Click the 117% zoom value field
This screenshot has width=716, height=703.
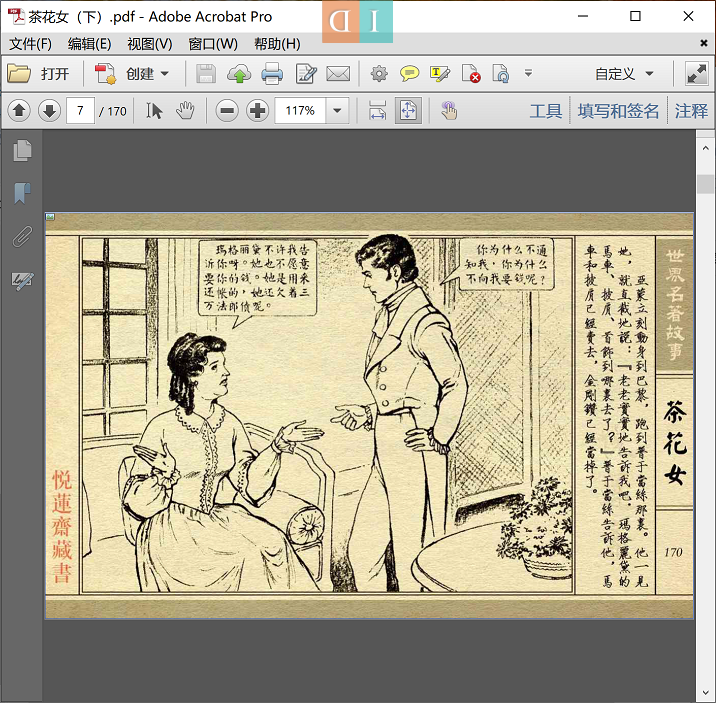300,110
